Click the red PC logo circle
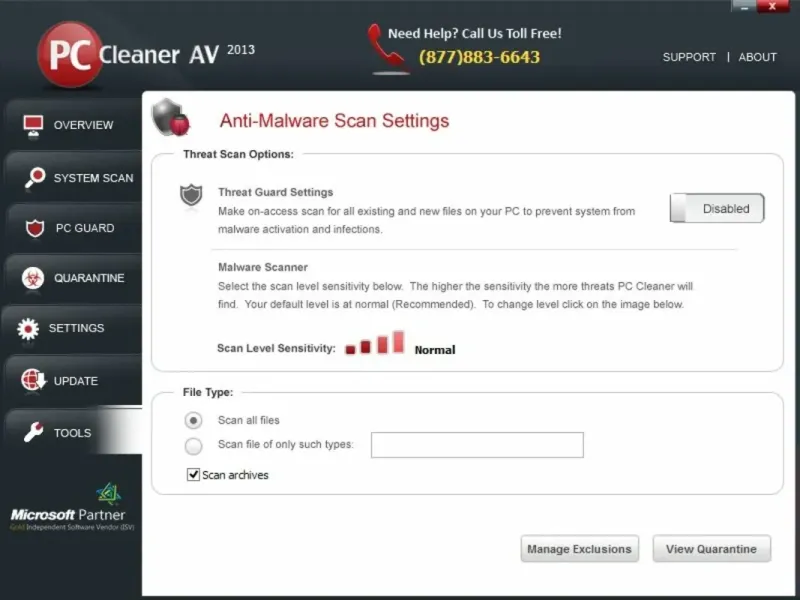The image size is (800, 600). 70,54
